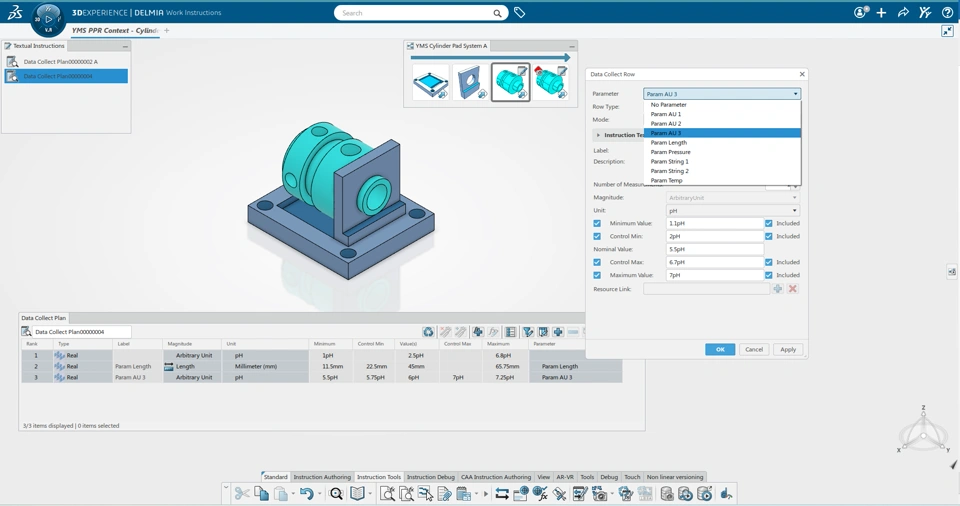Click the magnifier Fit All icon

click(336, 493)
